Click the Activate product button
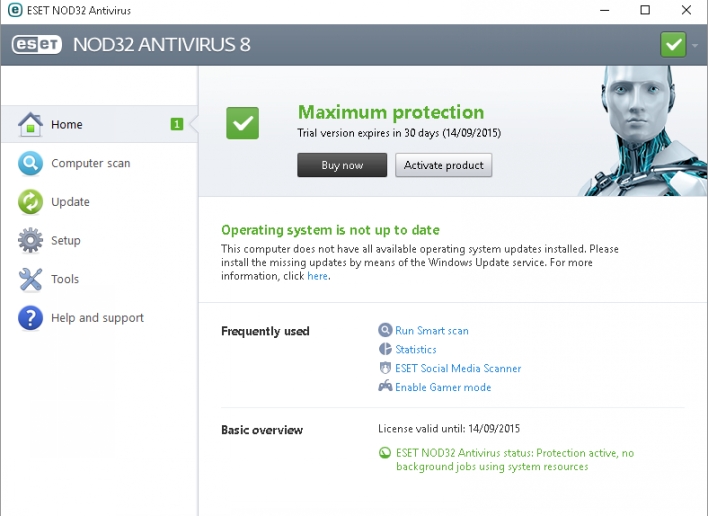This screenshot has width=708, height=516. 443,165
